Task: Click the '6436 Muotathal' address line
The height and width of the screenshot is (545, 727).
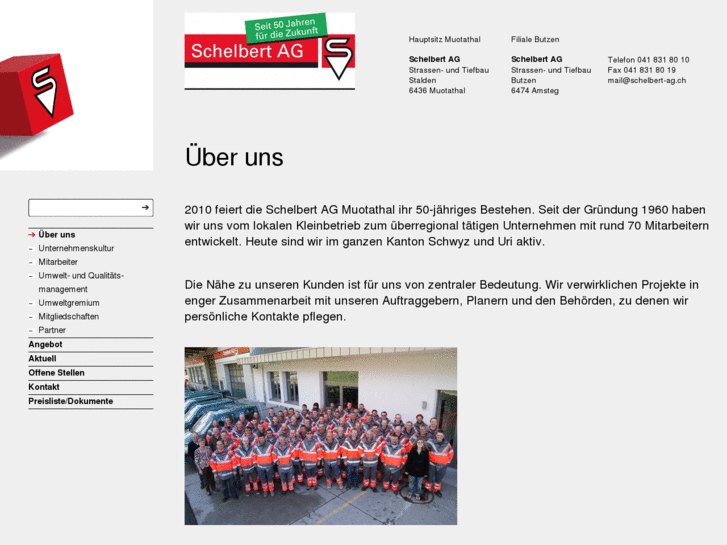Action: (437, 90)
